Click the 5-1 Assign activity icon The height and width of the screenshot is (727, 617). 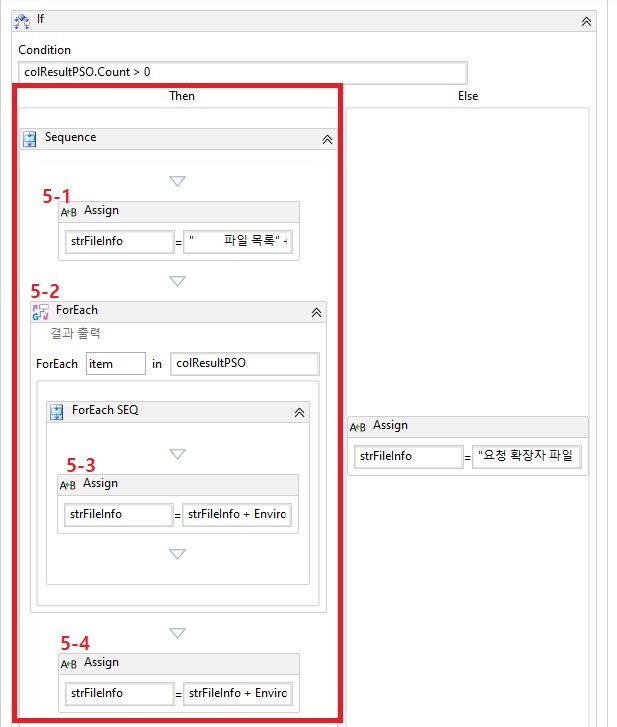tap(68, 211)
